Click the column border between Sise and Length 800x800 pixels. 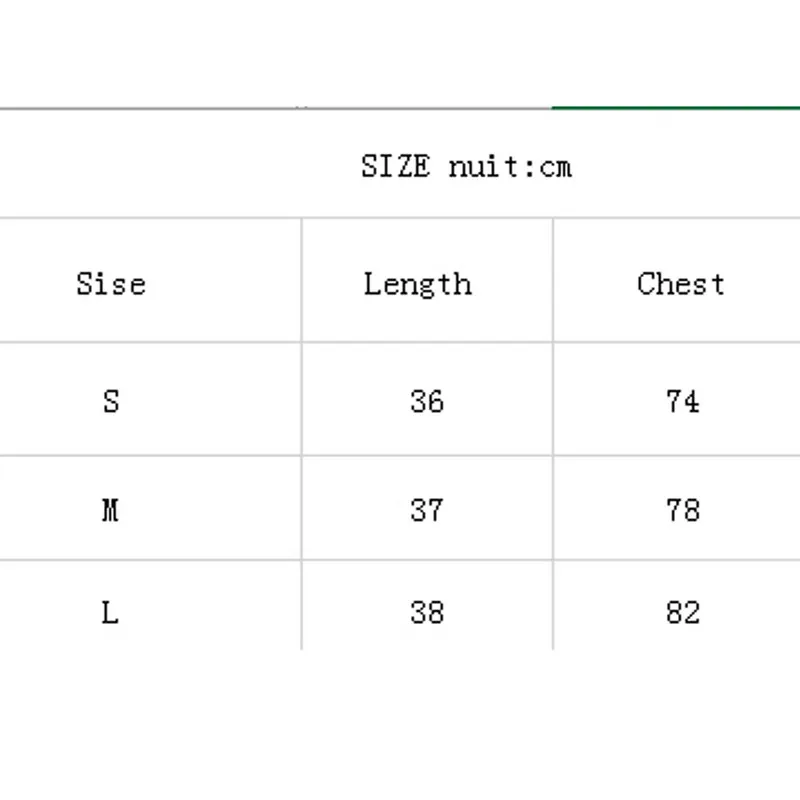302,434
